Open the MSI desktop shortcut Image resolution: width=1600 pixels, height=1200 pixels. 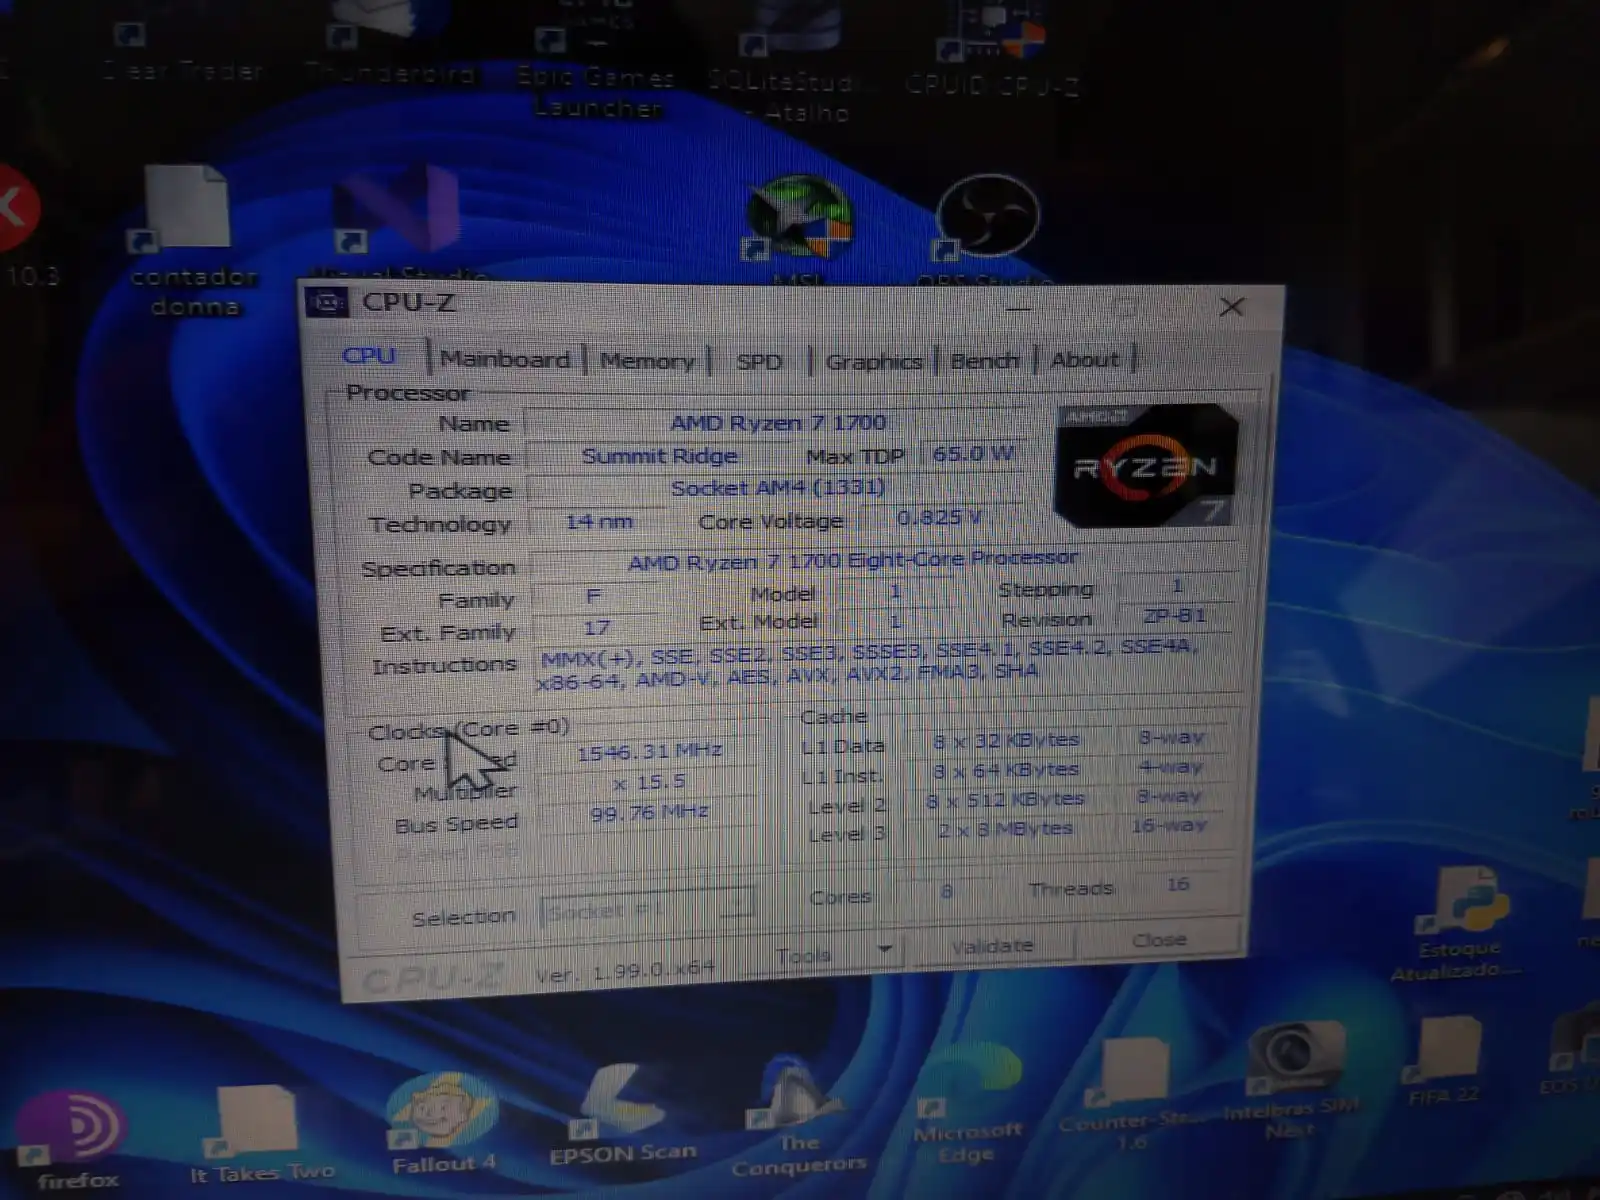(x=798, y=229)
